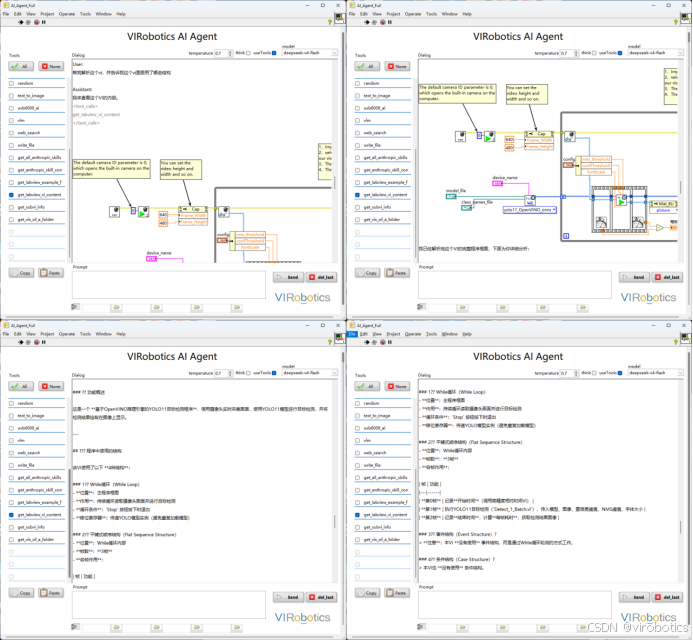Open the model dropdown in top-left window

[335, 53]
